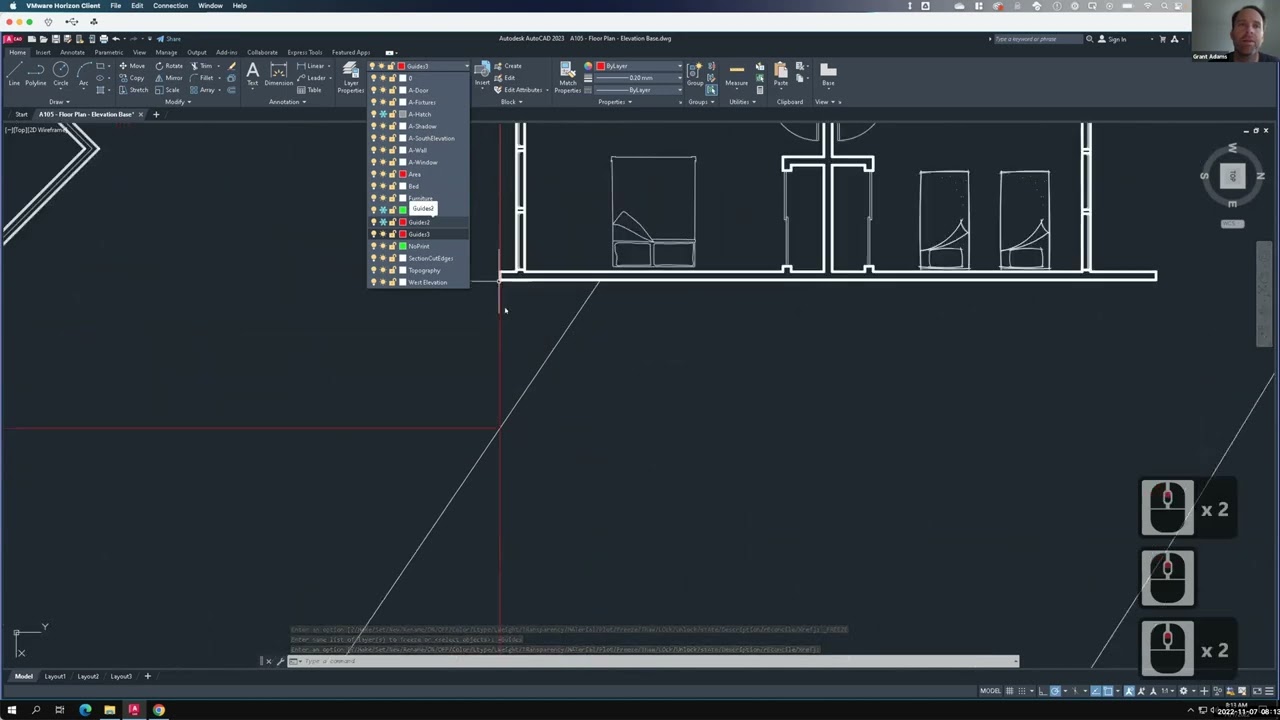Click the Leader button
1280x720 pixels.
[x=313, y=78]
